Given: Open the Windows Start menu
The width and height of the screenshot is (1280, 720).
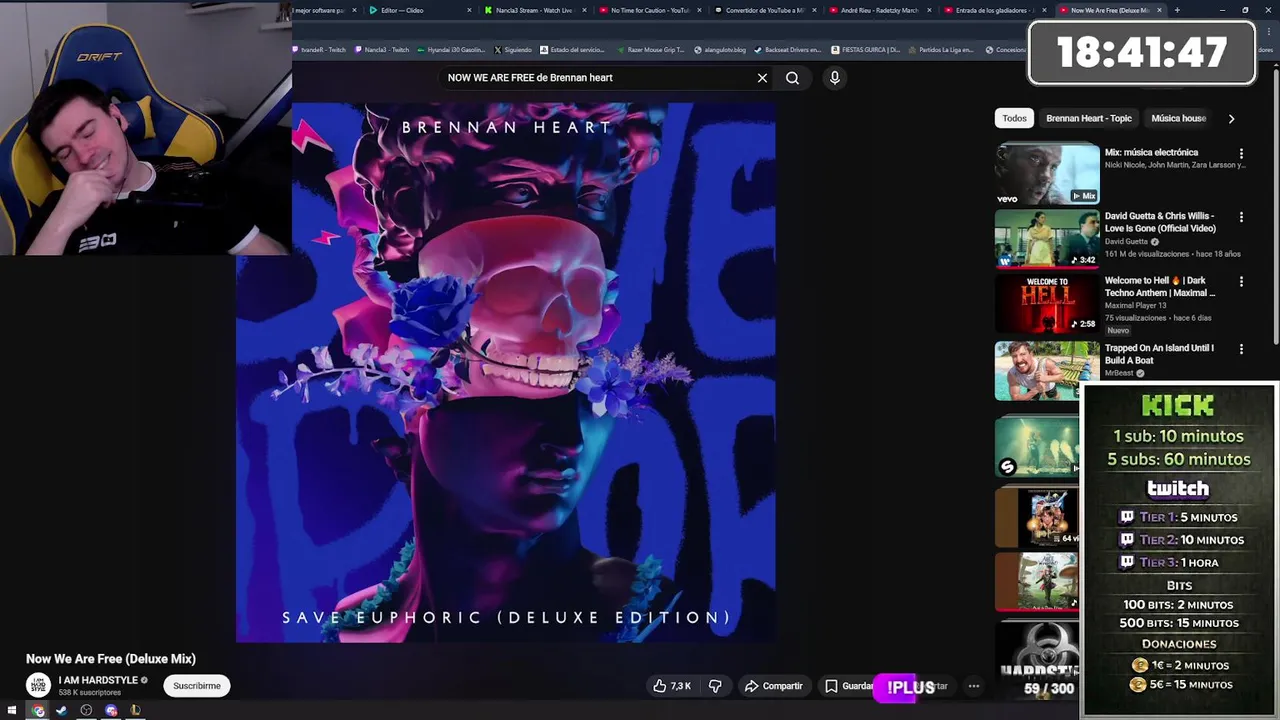Looking at the screenshot, I should click(13, 711).
